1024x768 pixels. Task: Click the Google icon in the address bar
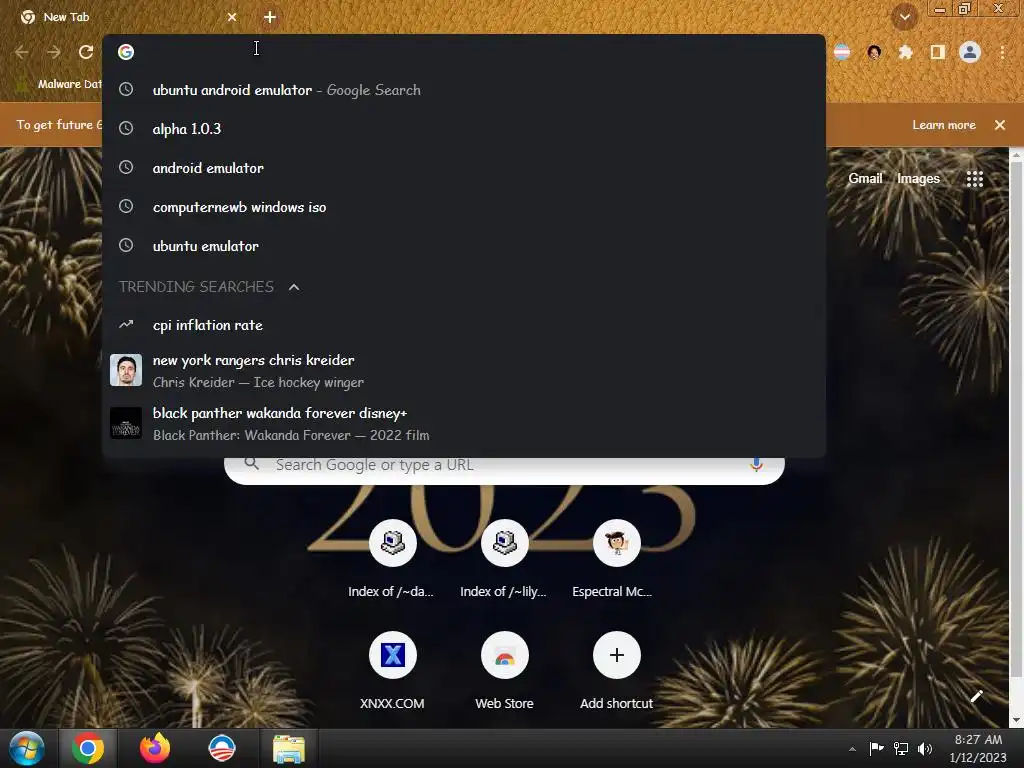pyautogui.click(x=126, y=52)
